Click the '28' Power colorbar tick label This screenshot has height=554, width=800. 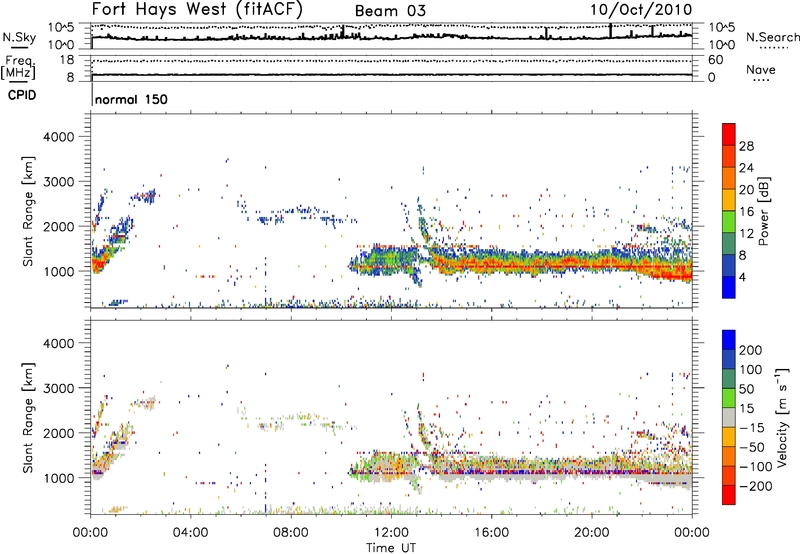pyautogui.click(x=746, y=146)
